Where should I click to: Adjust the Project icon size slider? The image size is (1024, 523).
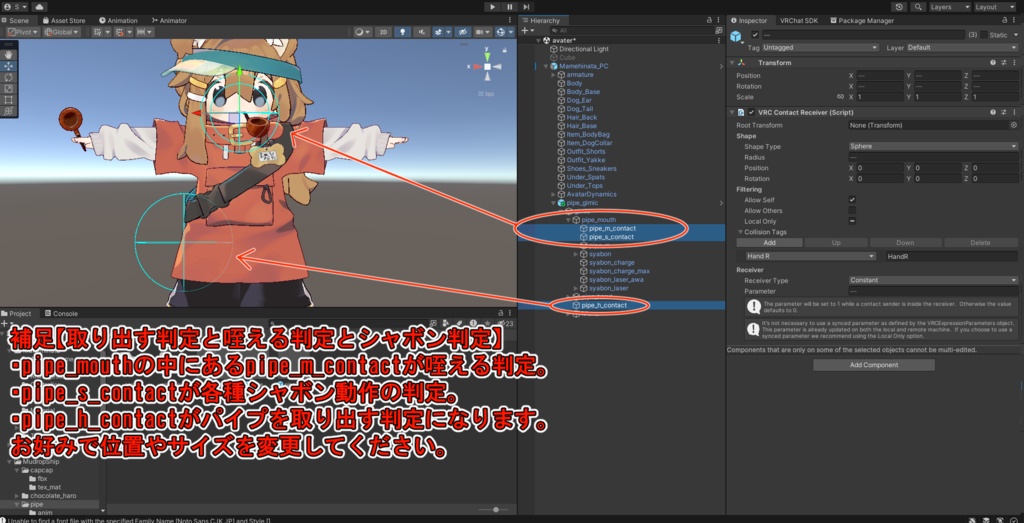point(494,509)
